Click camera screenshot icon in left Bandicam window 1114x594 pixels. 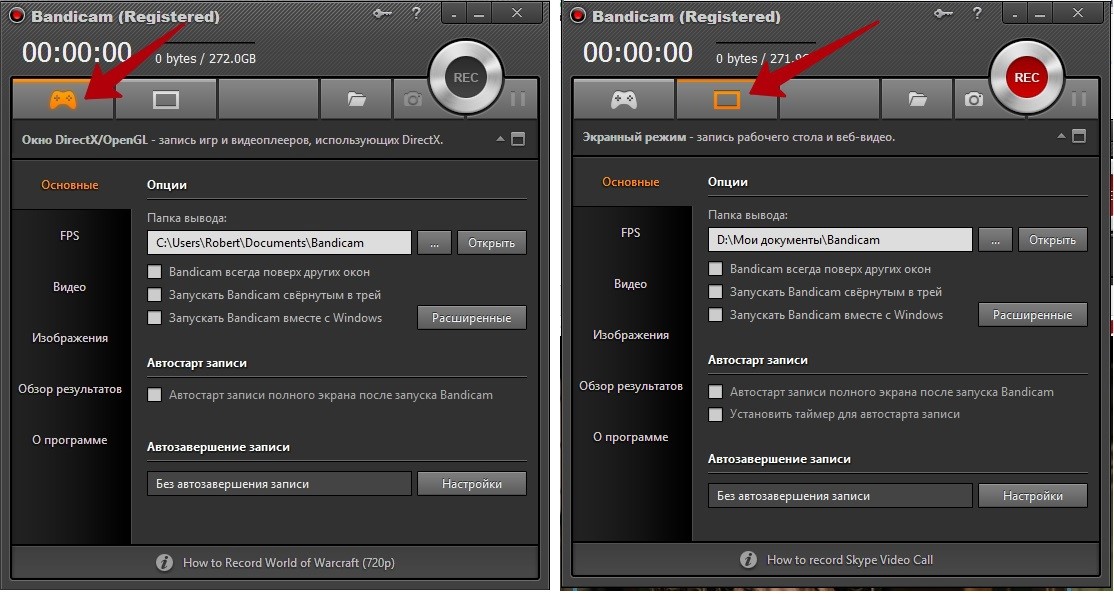click(413, 99)
